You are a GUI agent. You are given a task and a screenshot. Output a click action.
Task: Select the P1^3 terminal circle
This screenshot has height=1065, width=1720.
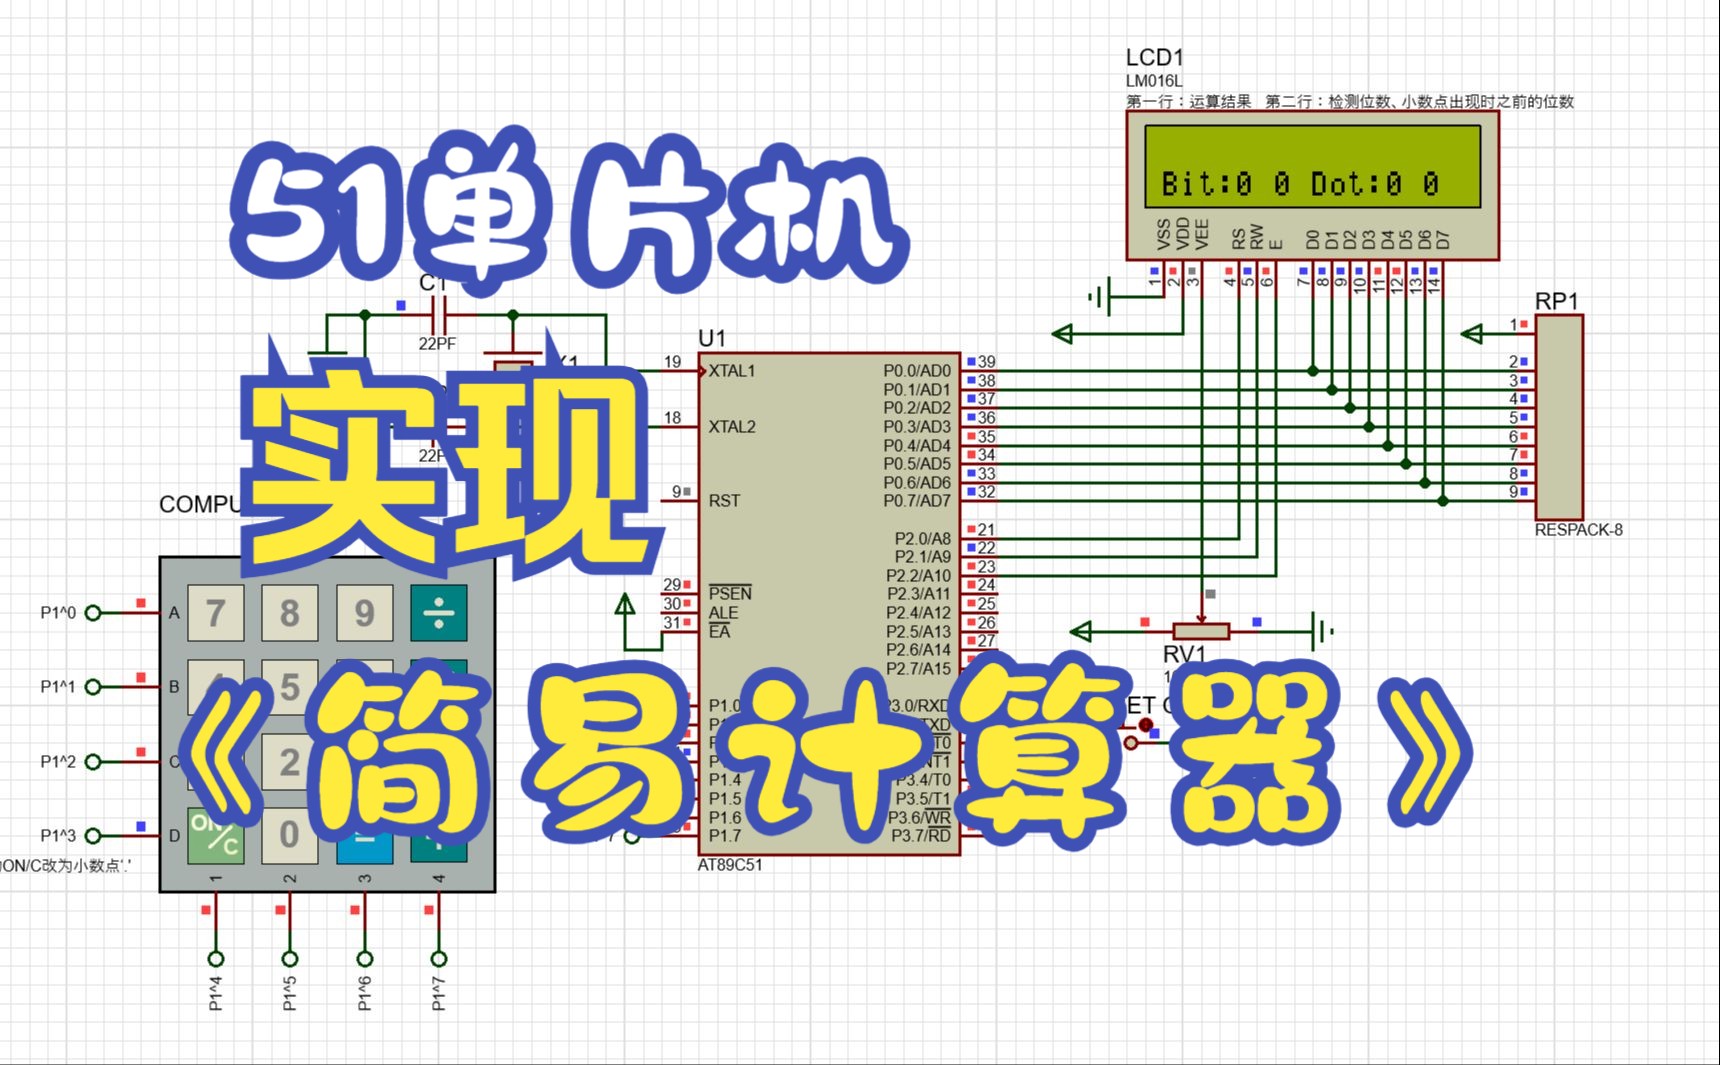[x=93, y=836]
